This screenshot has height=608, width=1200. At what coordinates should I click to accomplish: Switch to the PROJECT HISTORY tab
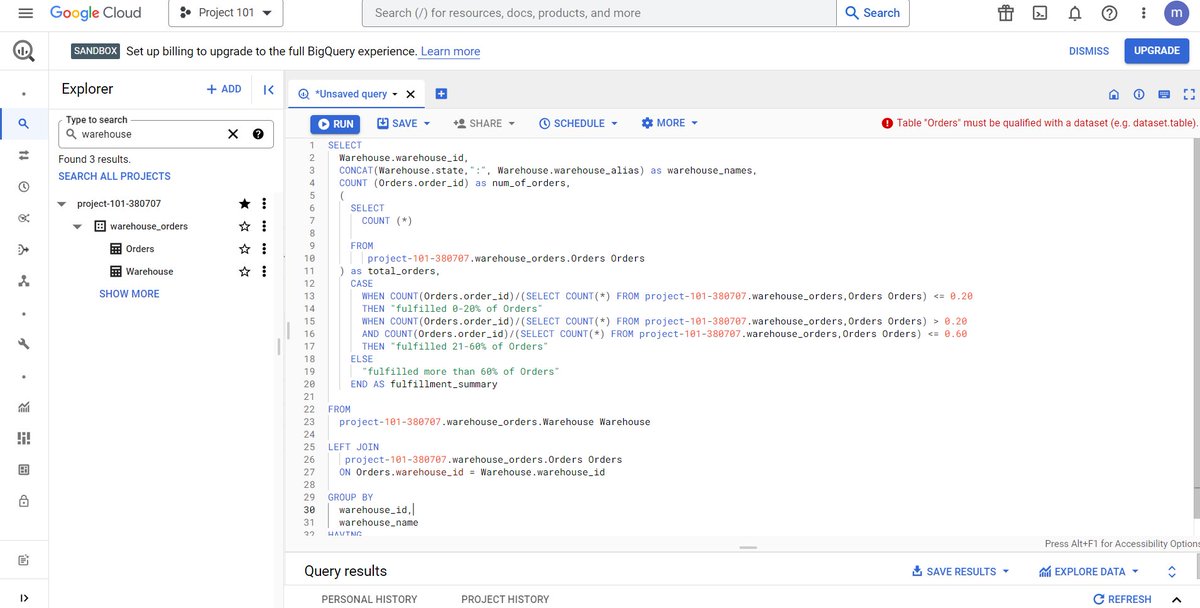point(505,599)
